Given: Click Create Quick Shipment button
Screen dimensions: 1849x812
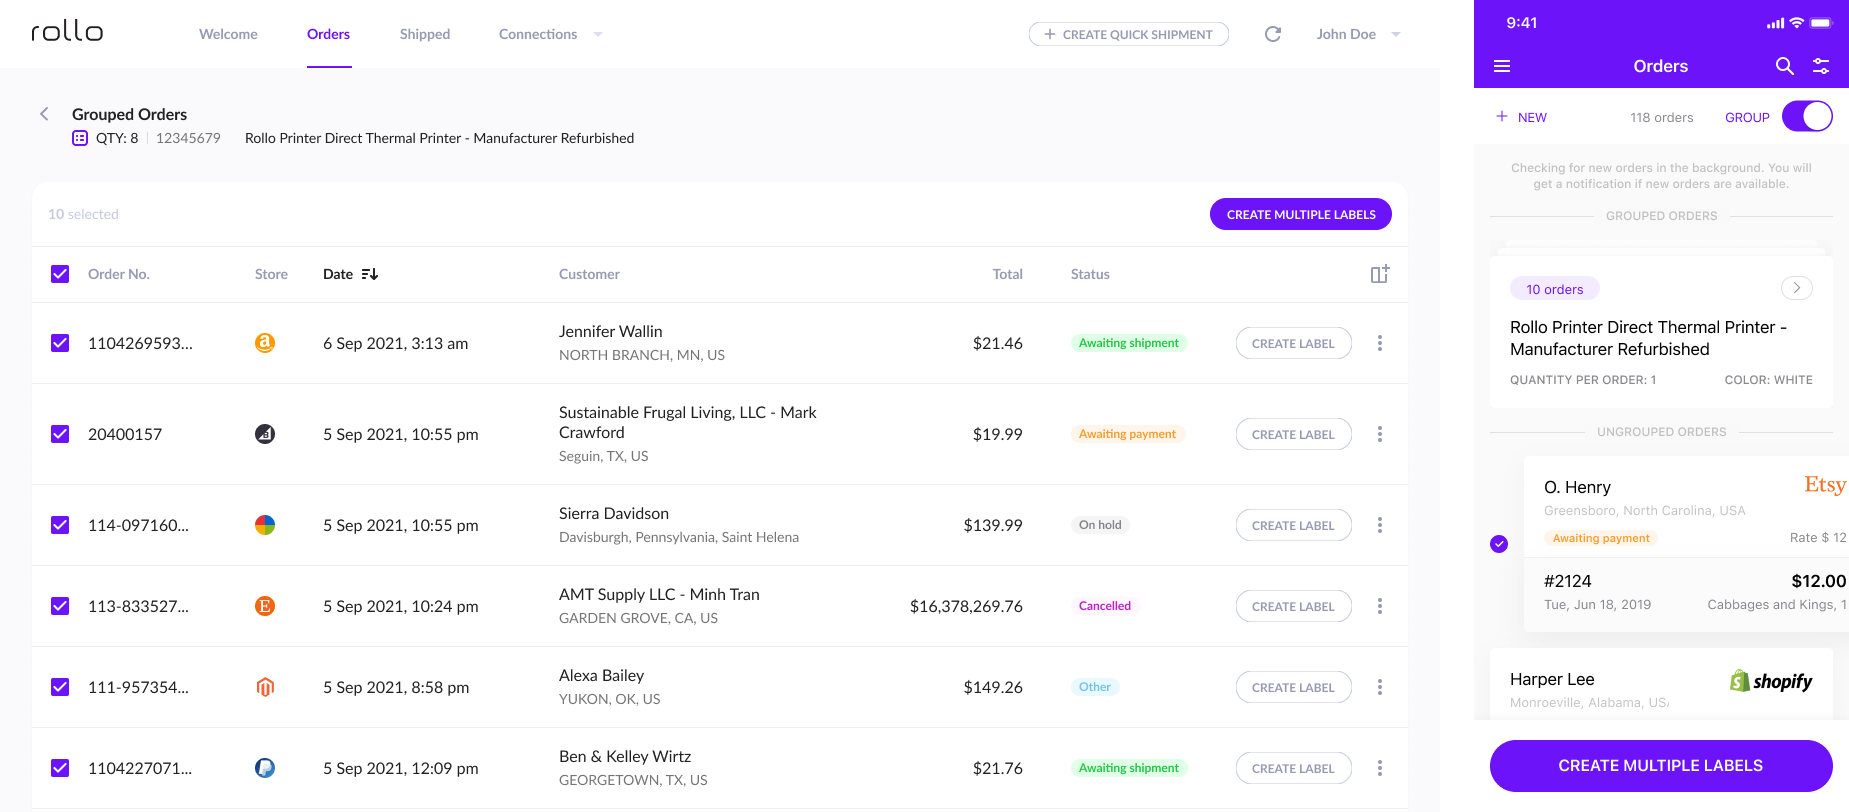Looking at the screenshot, I should click(1128, 34).
